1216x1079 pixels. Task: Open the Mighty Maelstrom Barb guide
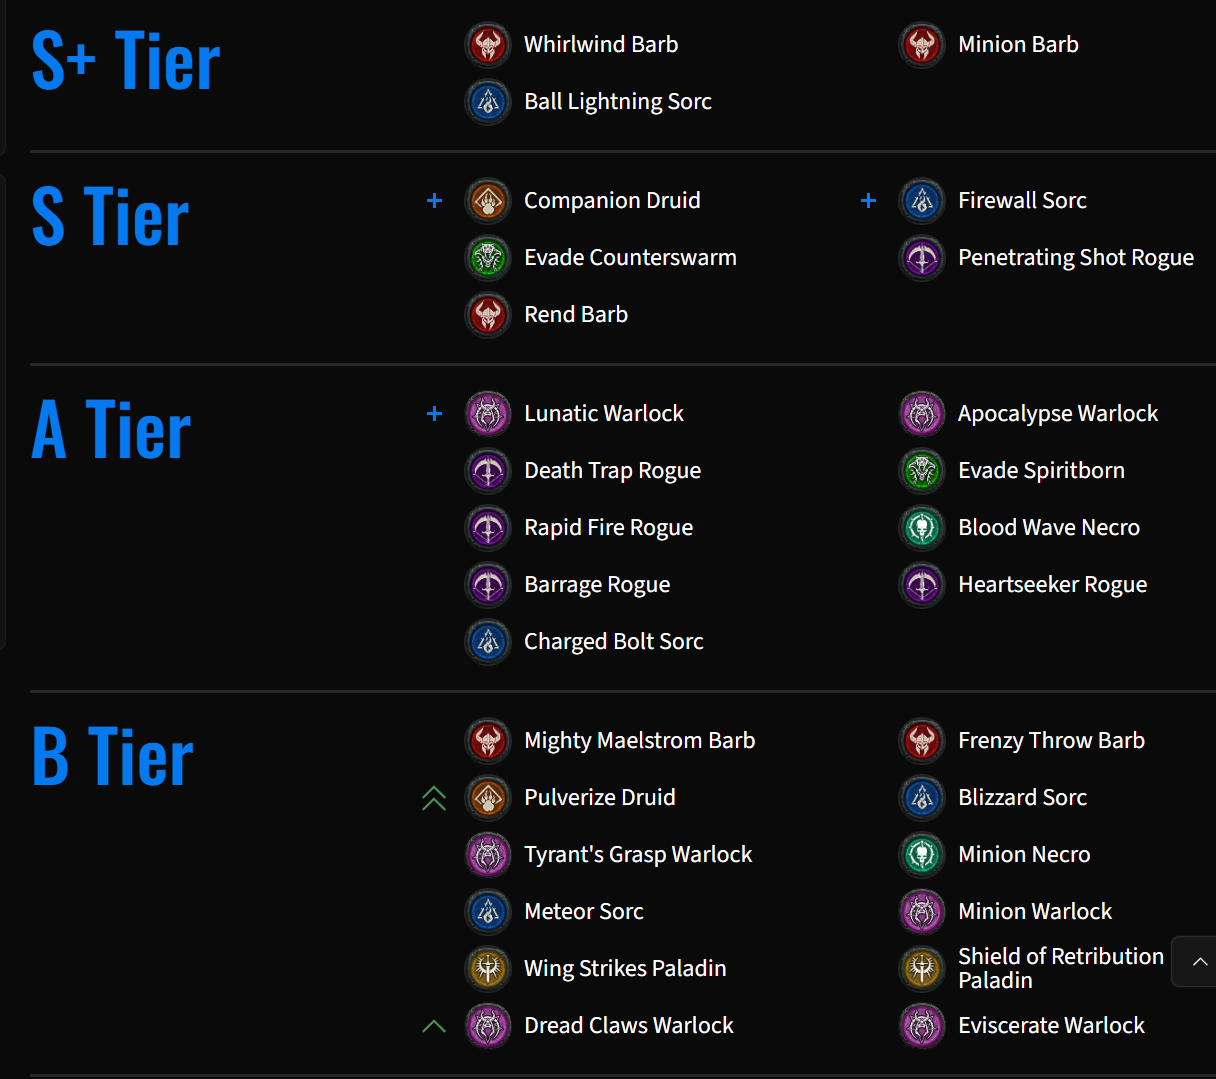(x=640, y=741)
